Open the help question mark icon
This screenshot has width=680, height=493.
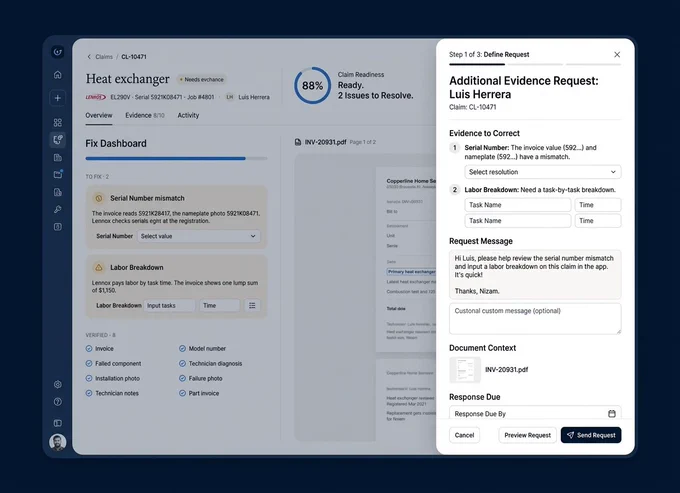click(x=57, y=402)
